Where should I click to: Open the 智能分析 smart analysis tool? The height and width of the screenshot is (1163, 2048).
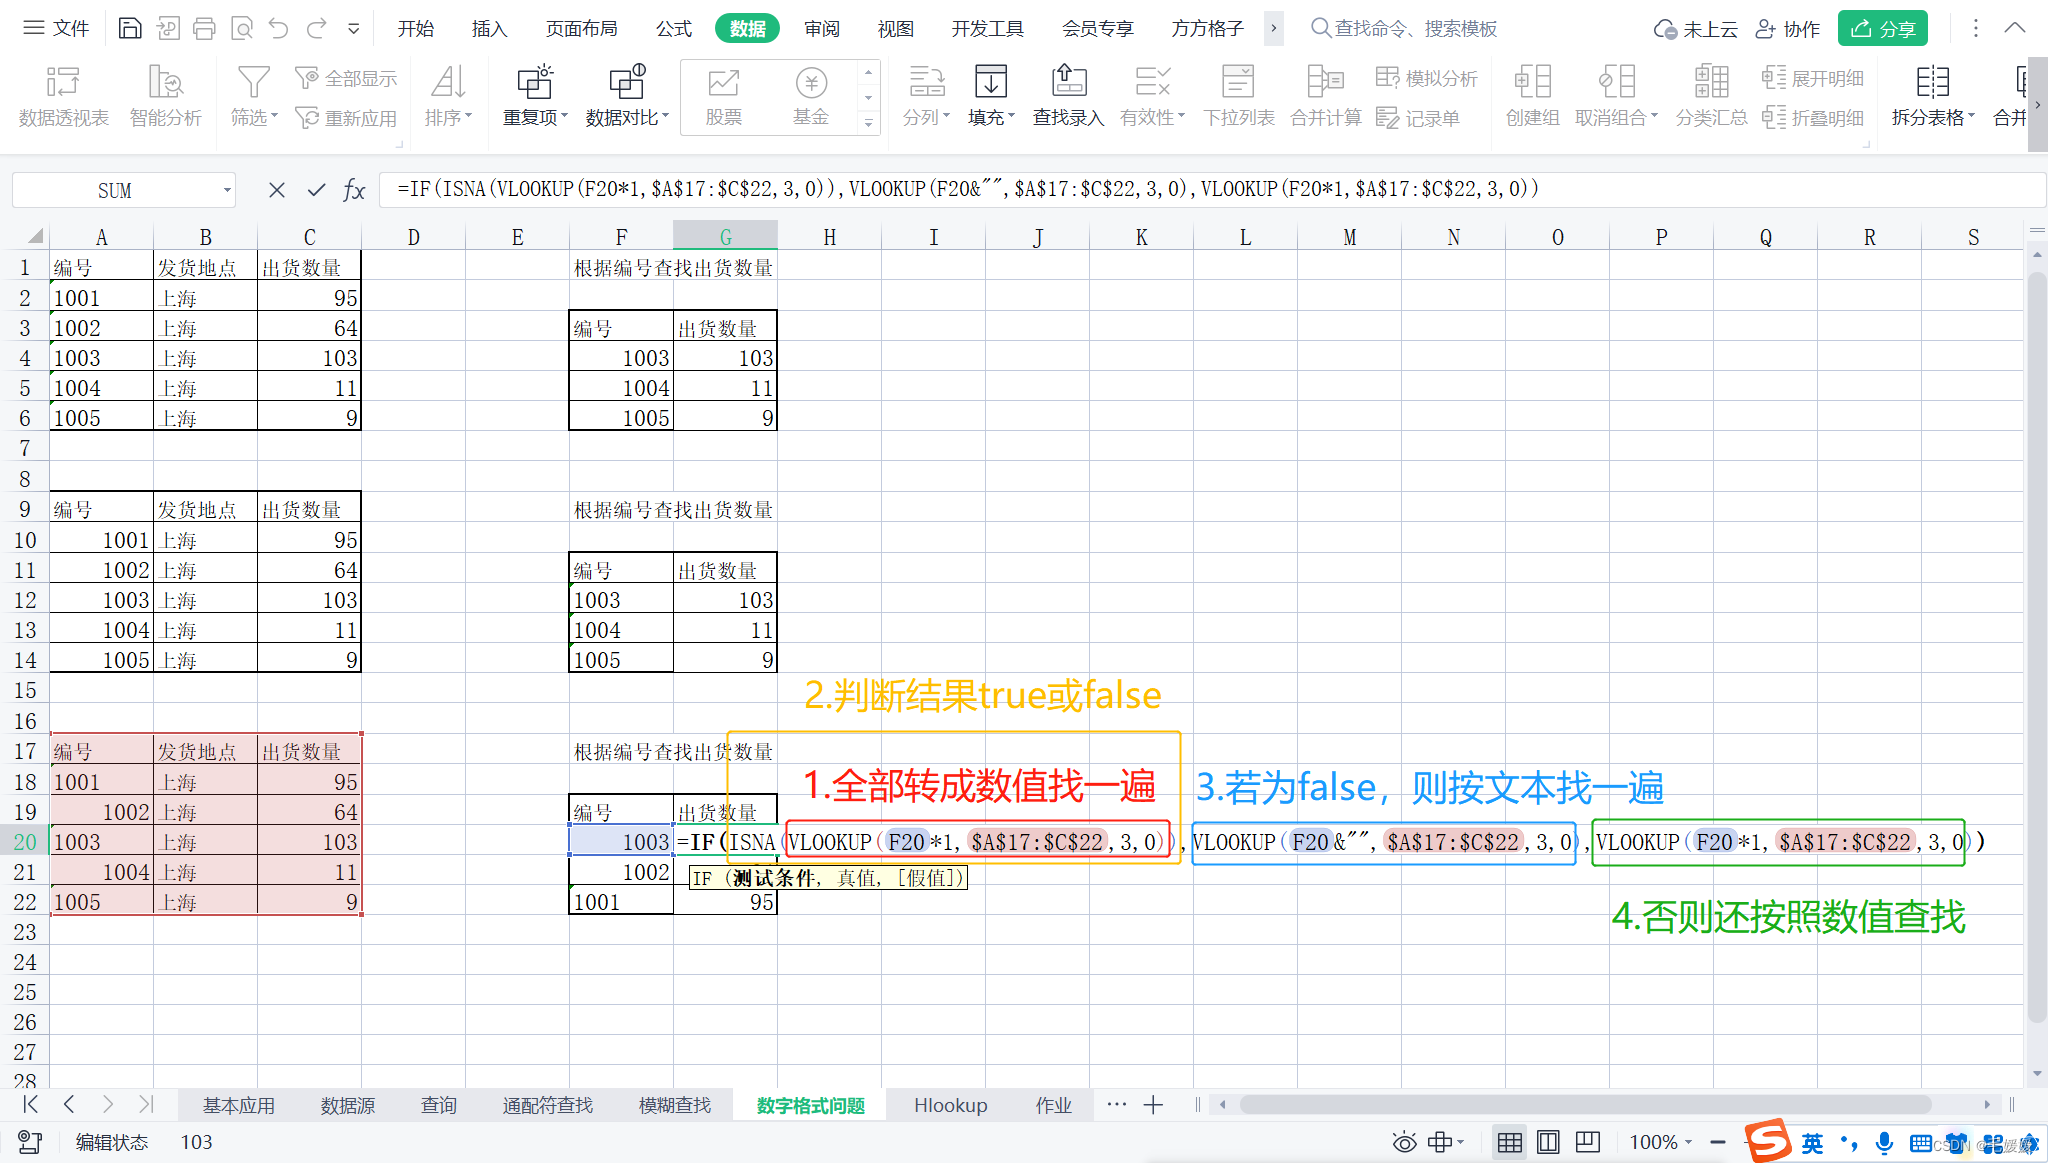pos(165,97)
